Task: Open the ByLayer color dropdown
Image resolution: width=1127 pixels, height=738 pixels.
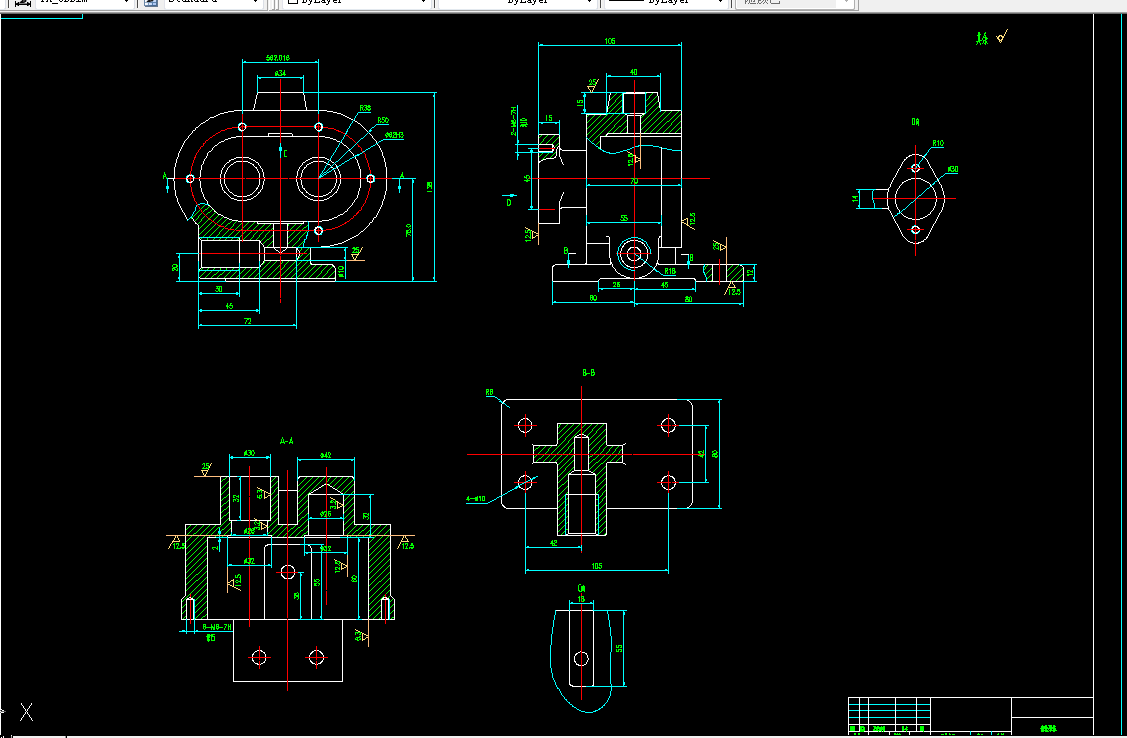Action: (x=356, y=2)
